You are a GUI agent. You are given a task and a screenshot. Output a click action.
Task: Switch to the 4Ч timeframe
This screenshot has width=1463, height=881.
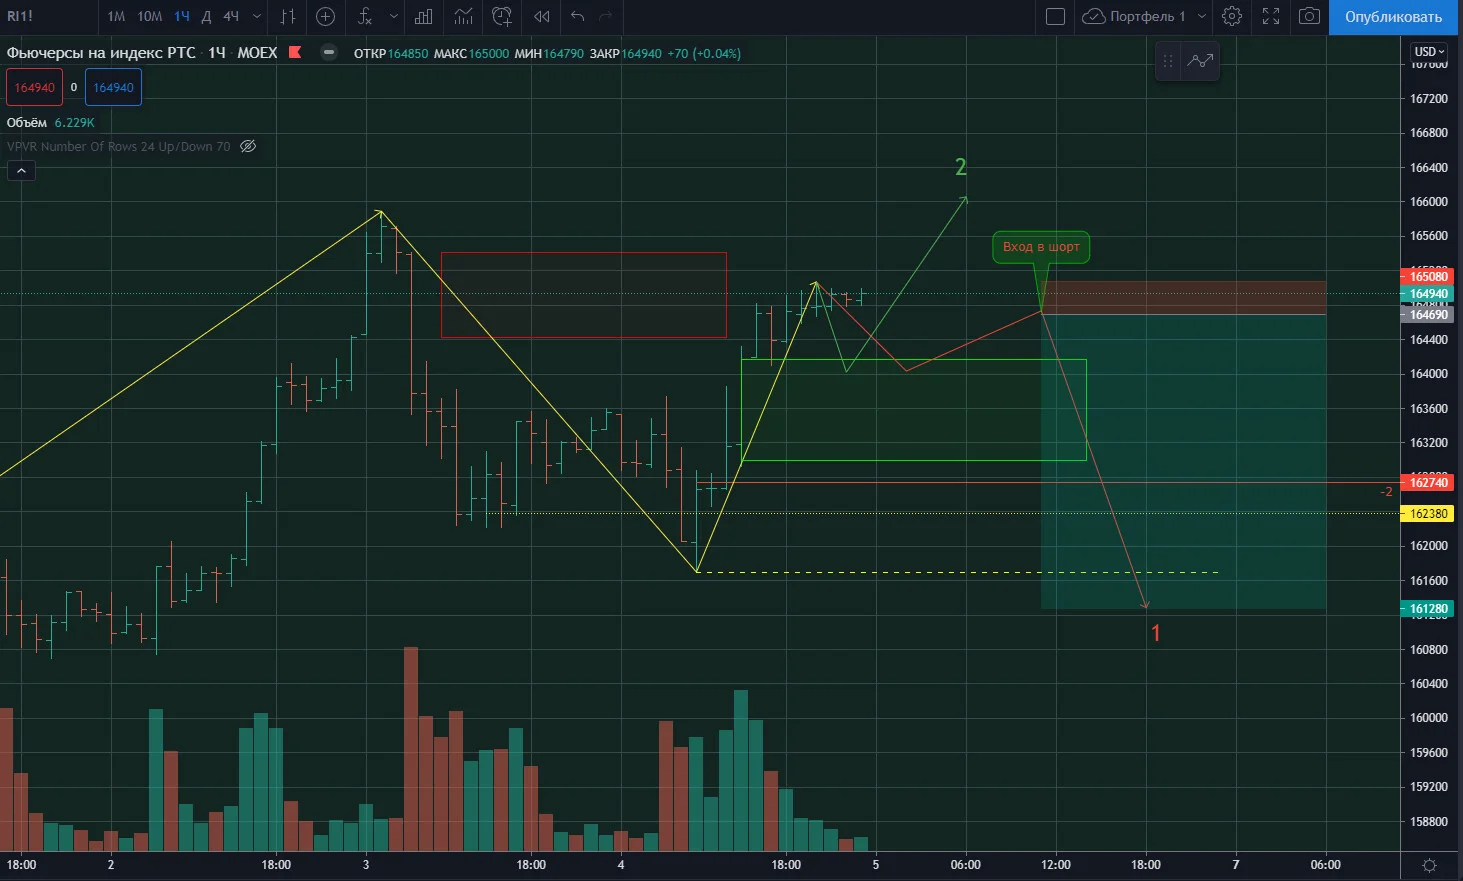click(231, 16)
